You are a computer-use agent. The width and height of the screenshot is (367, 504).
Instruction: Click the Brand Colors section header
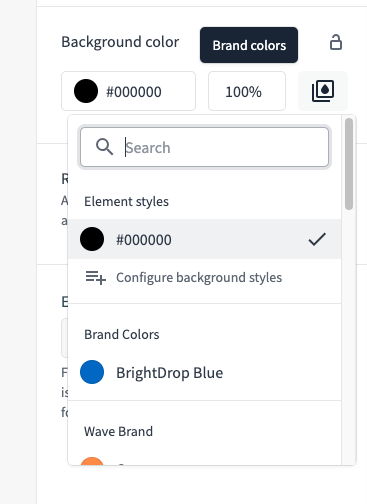122,334
